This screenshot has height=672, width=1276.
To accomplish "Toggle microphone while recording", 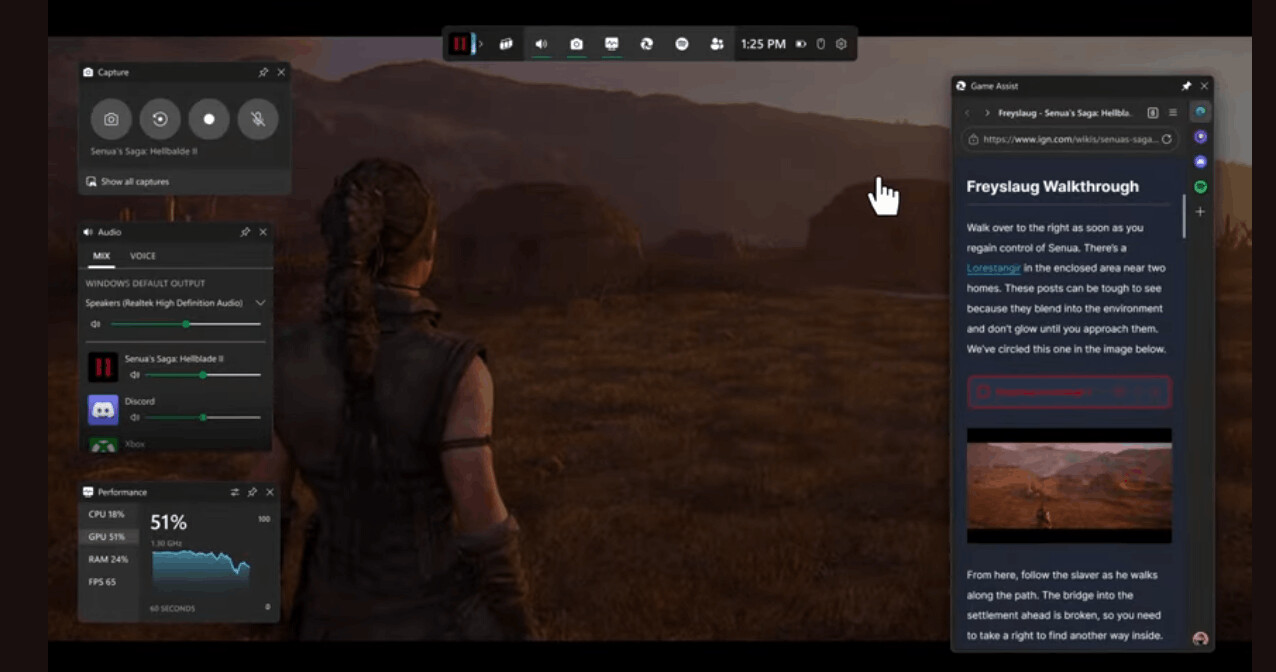I will (x=258, y=119).
